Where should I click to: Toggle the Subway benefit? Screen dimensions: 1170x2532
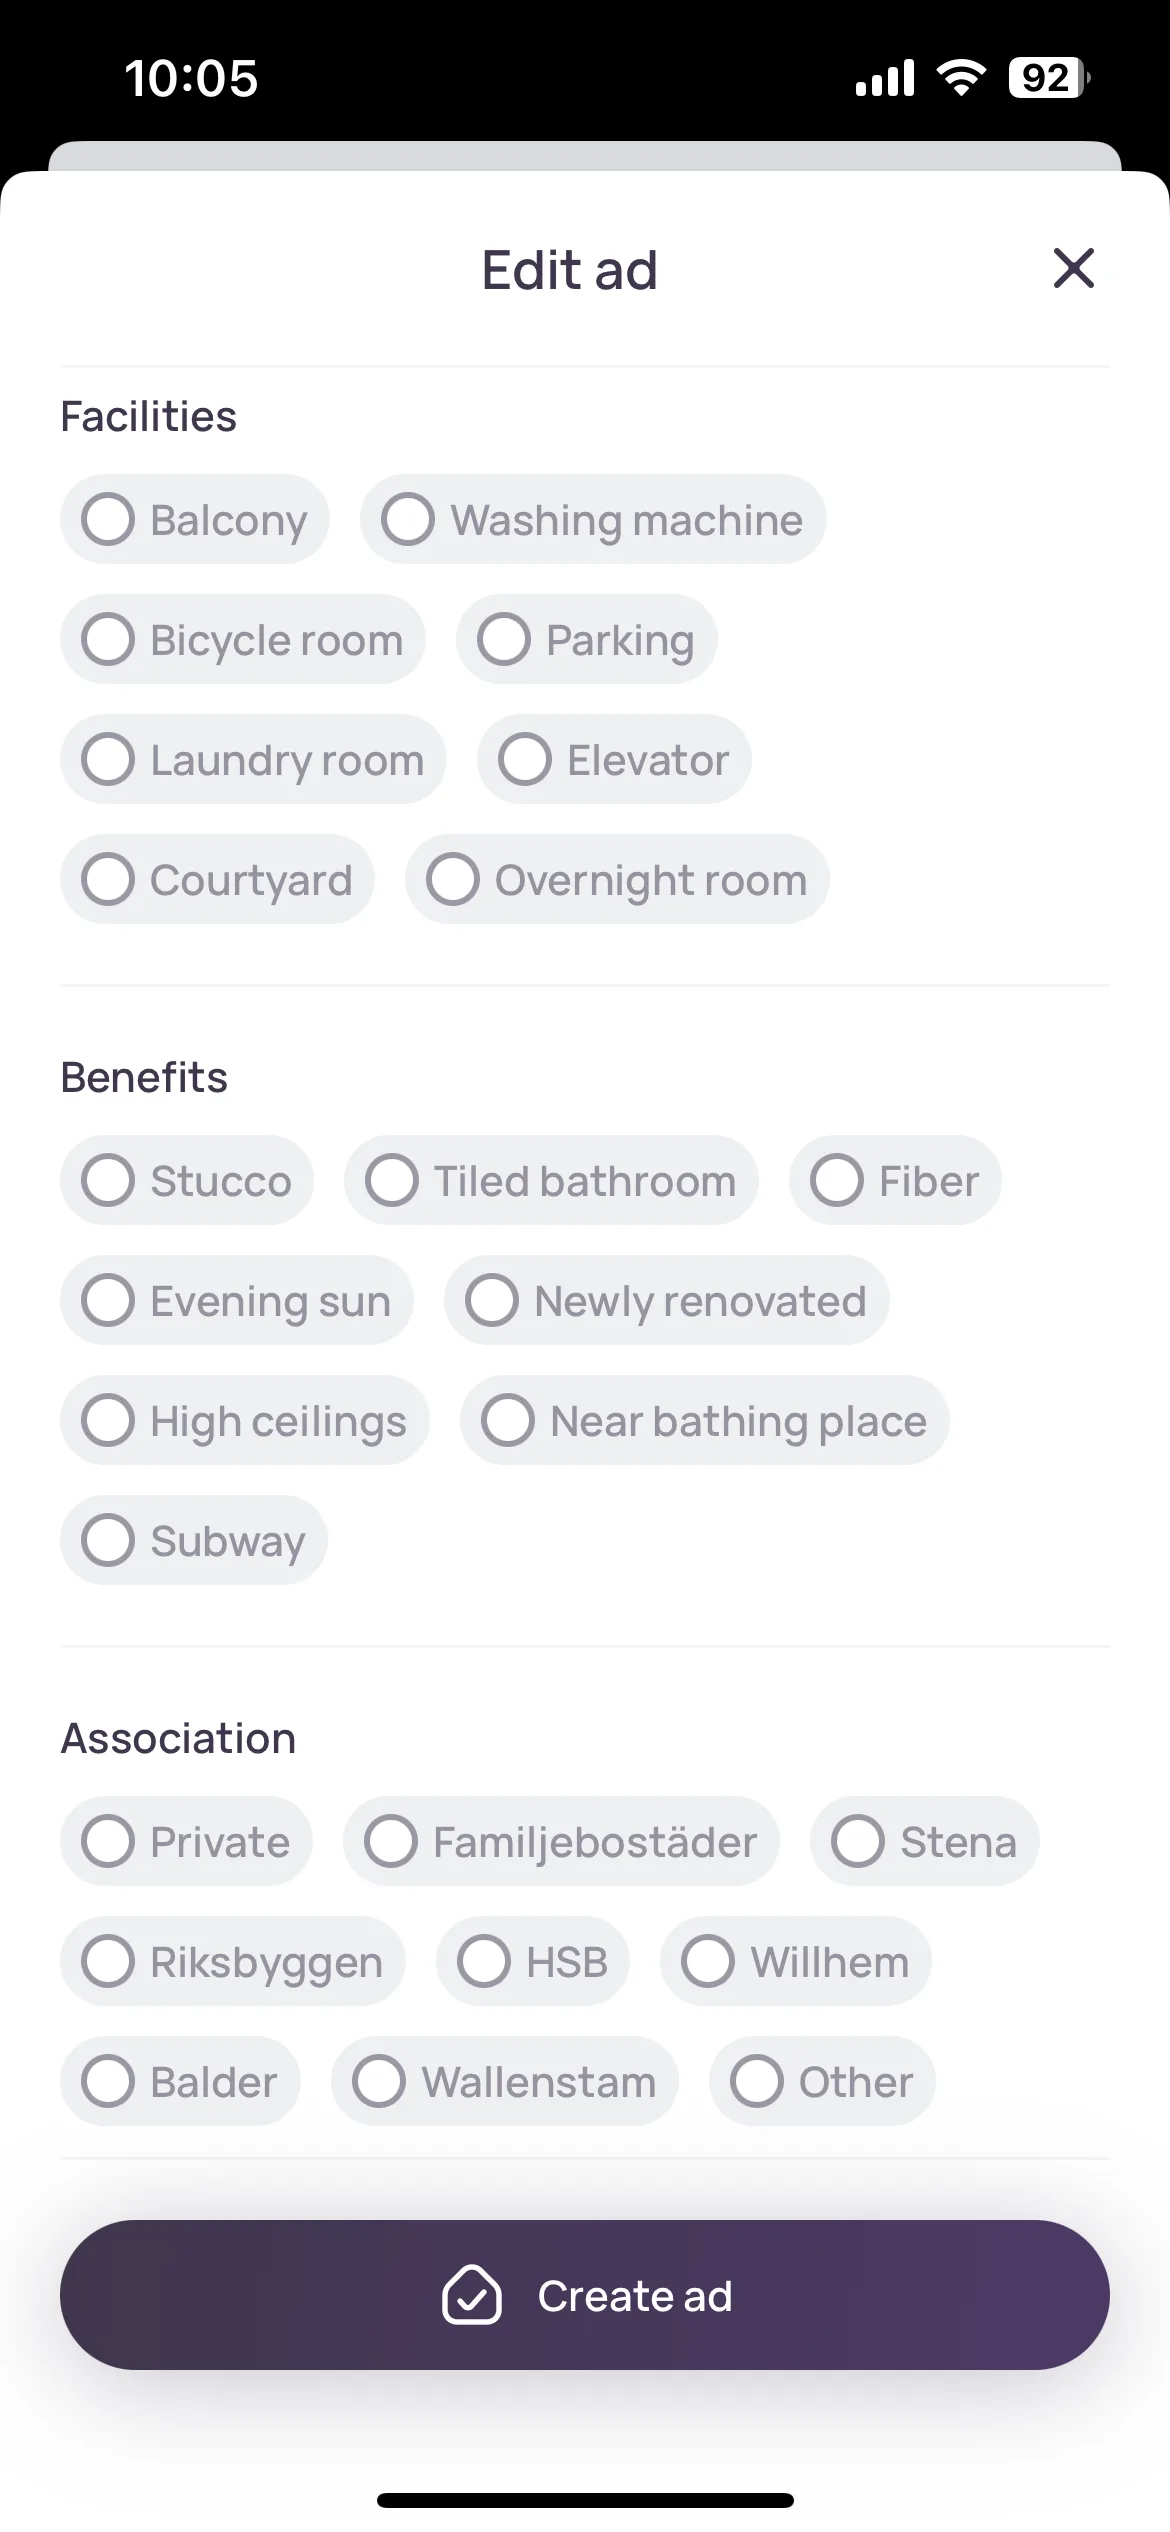pos(194,1540)
